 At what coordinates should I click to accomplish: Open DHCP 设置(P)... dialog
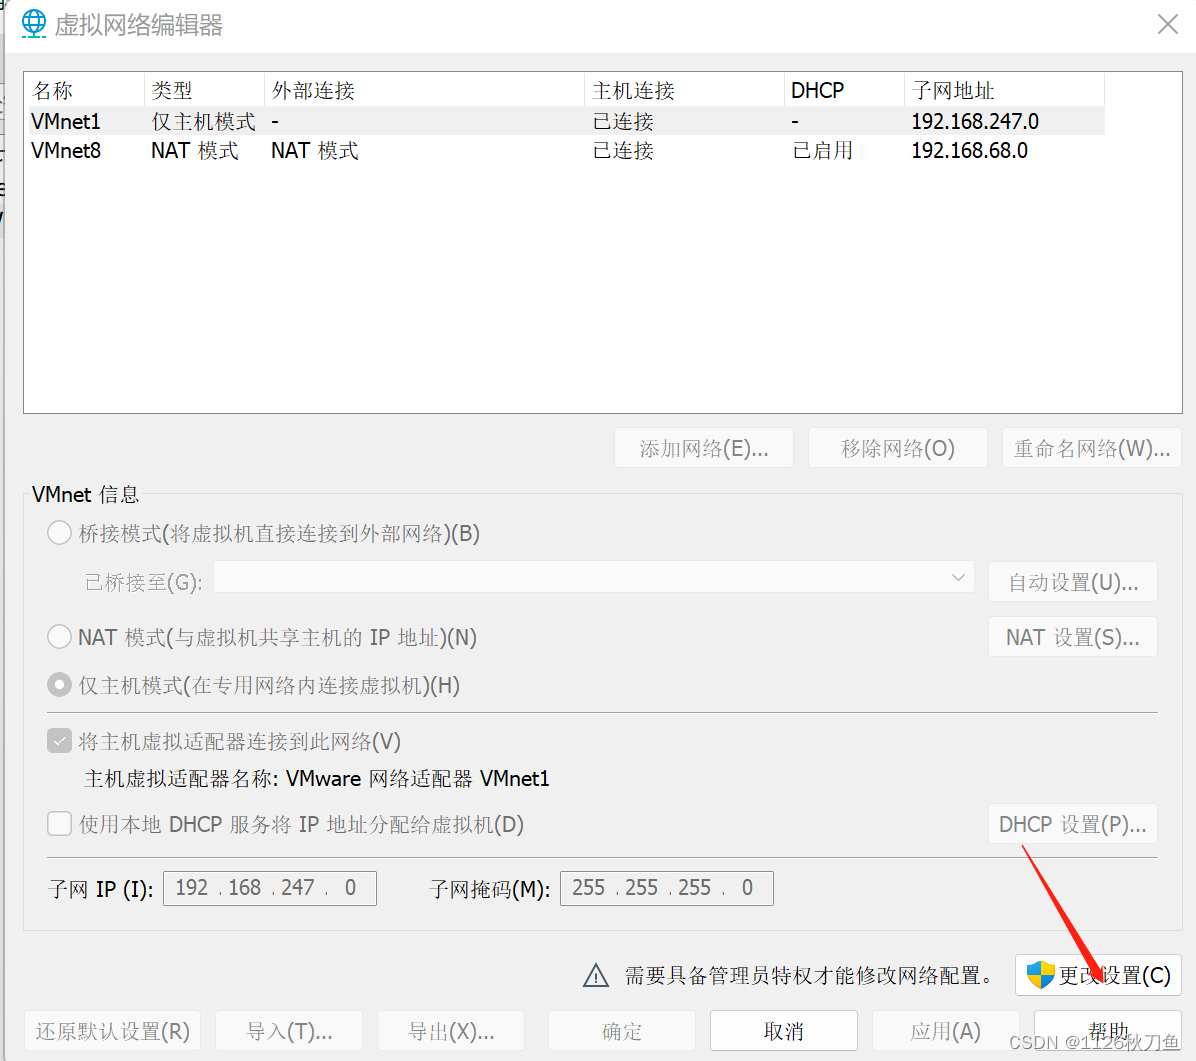tap(1072, 824)
